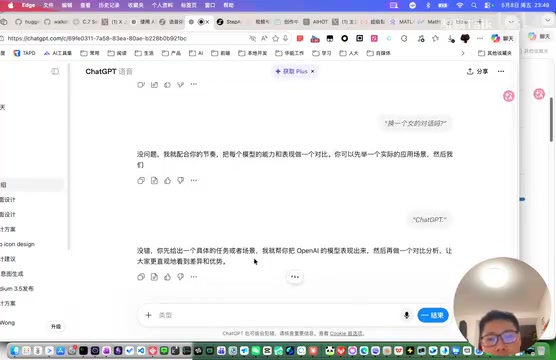Screen dimensions: 556x360
Task: Open the 收藏夹 menu
Action: pyautogui.click(x=135, y=5)
